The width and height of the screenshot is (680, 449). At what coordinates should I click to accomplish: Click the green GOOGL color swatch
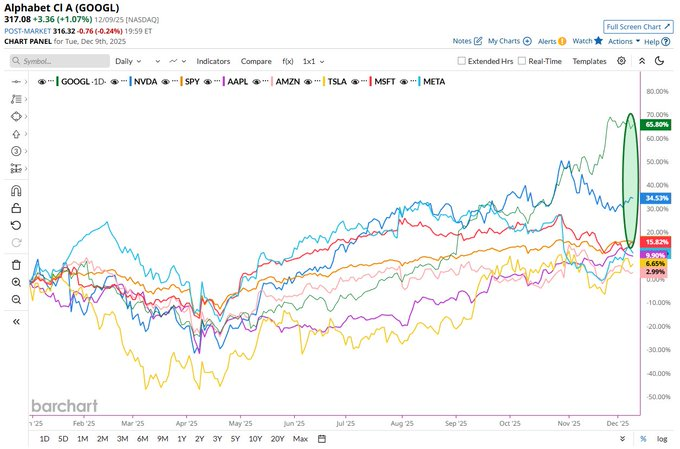[x=60, y=80]
